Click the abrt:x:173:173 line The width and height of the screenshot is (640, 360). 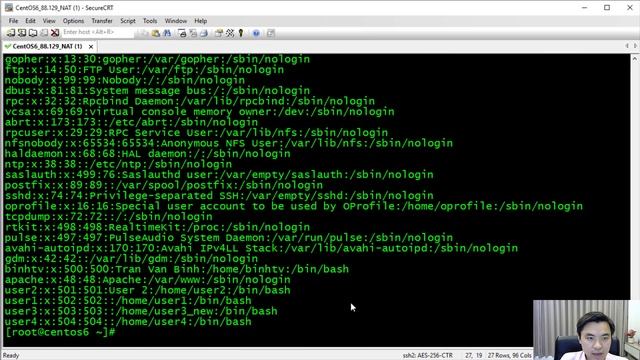coord(131,122)
